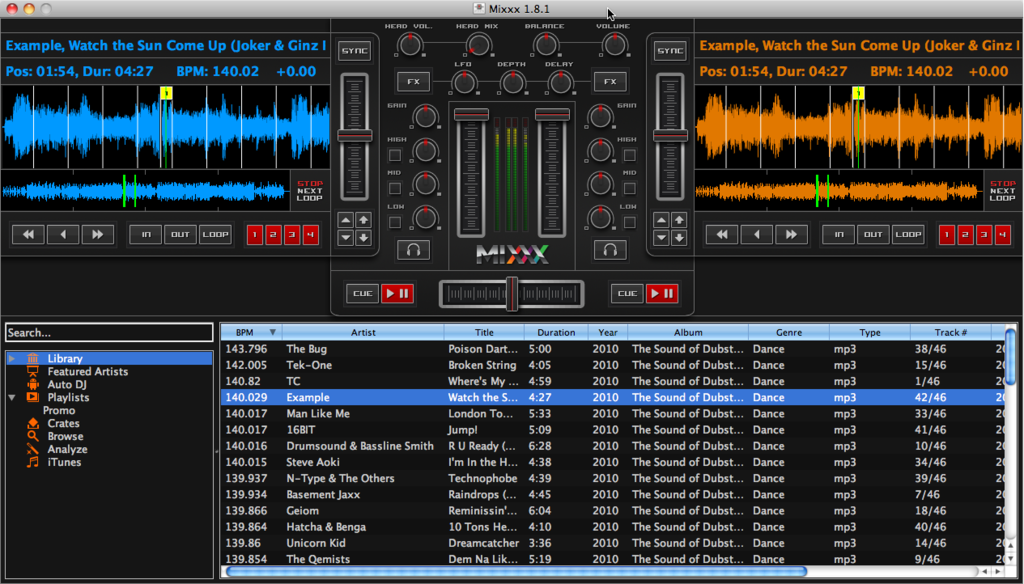Click the library Search field
Viewport: 1024px width, 584px height.
pos(109,333)
